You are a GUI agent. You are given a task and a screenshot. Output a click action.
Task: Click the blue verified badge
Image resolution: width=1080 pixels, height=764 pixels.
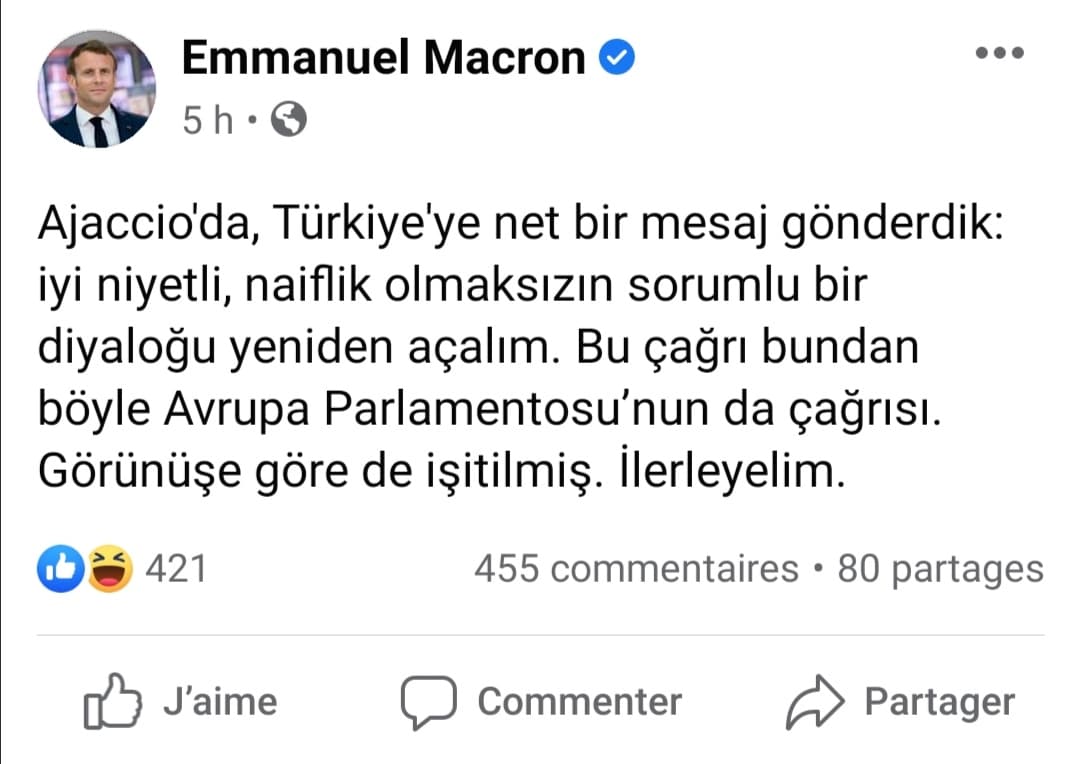[x=618, y=60]
